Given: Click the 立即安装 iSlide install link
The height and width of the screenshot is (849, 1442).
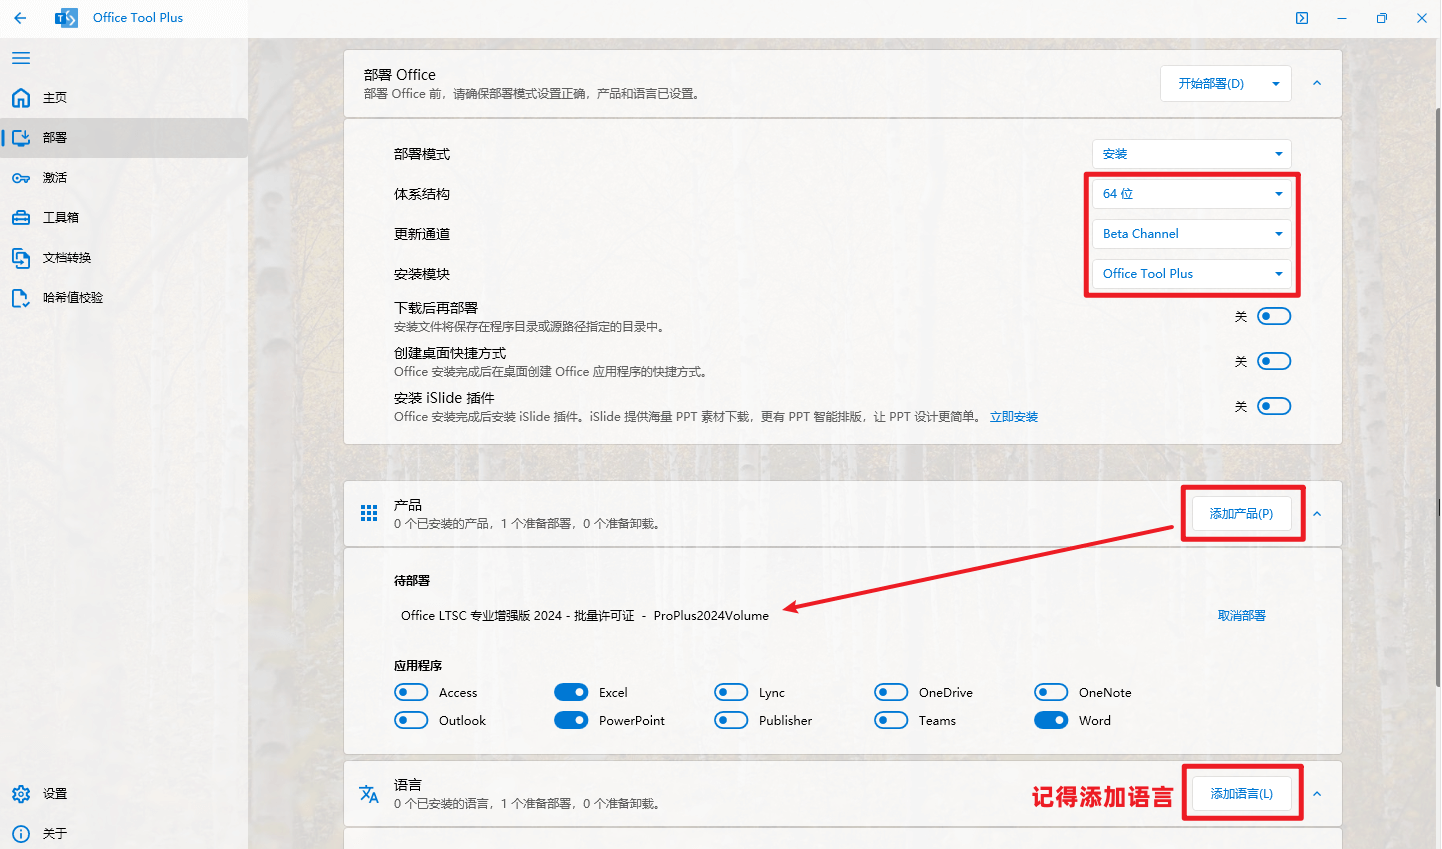Looking at the screenshot, I should (x=1013, y=416).
